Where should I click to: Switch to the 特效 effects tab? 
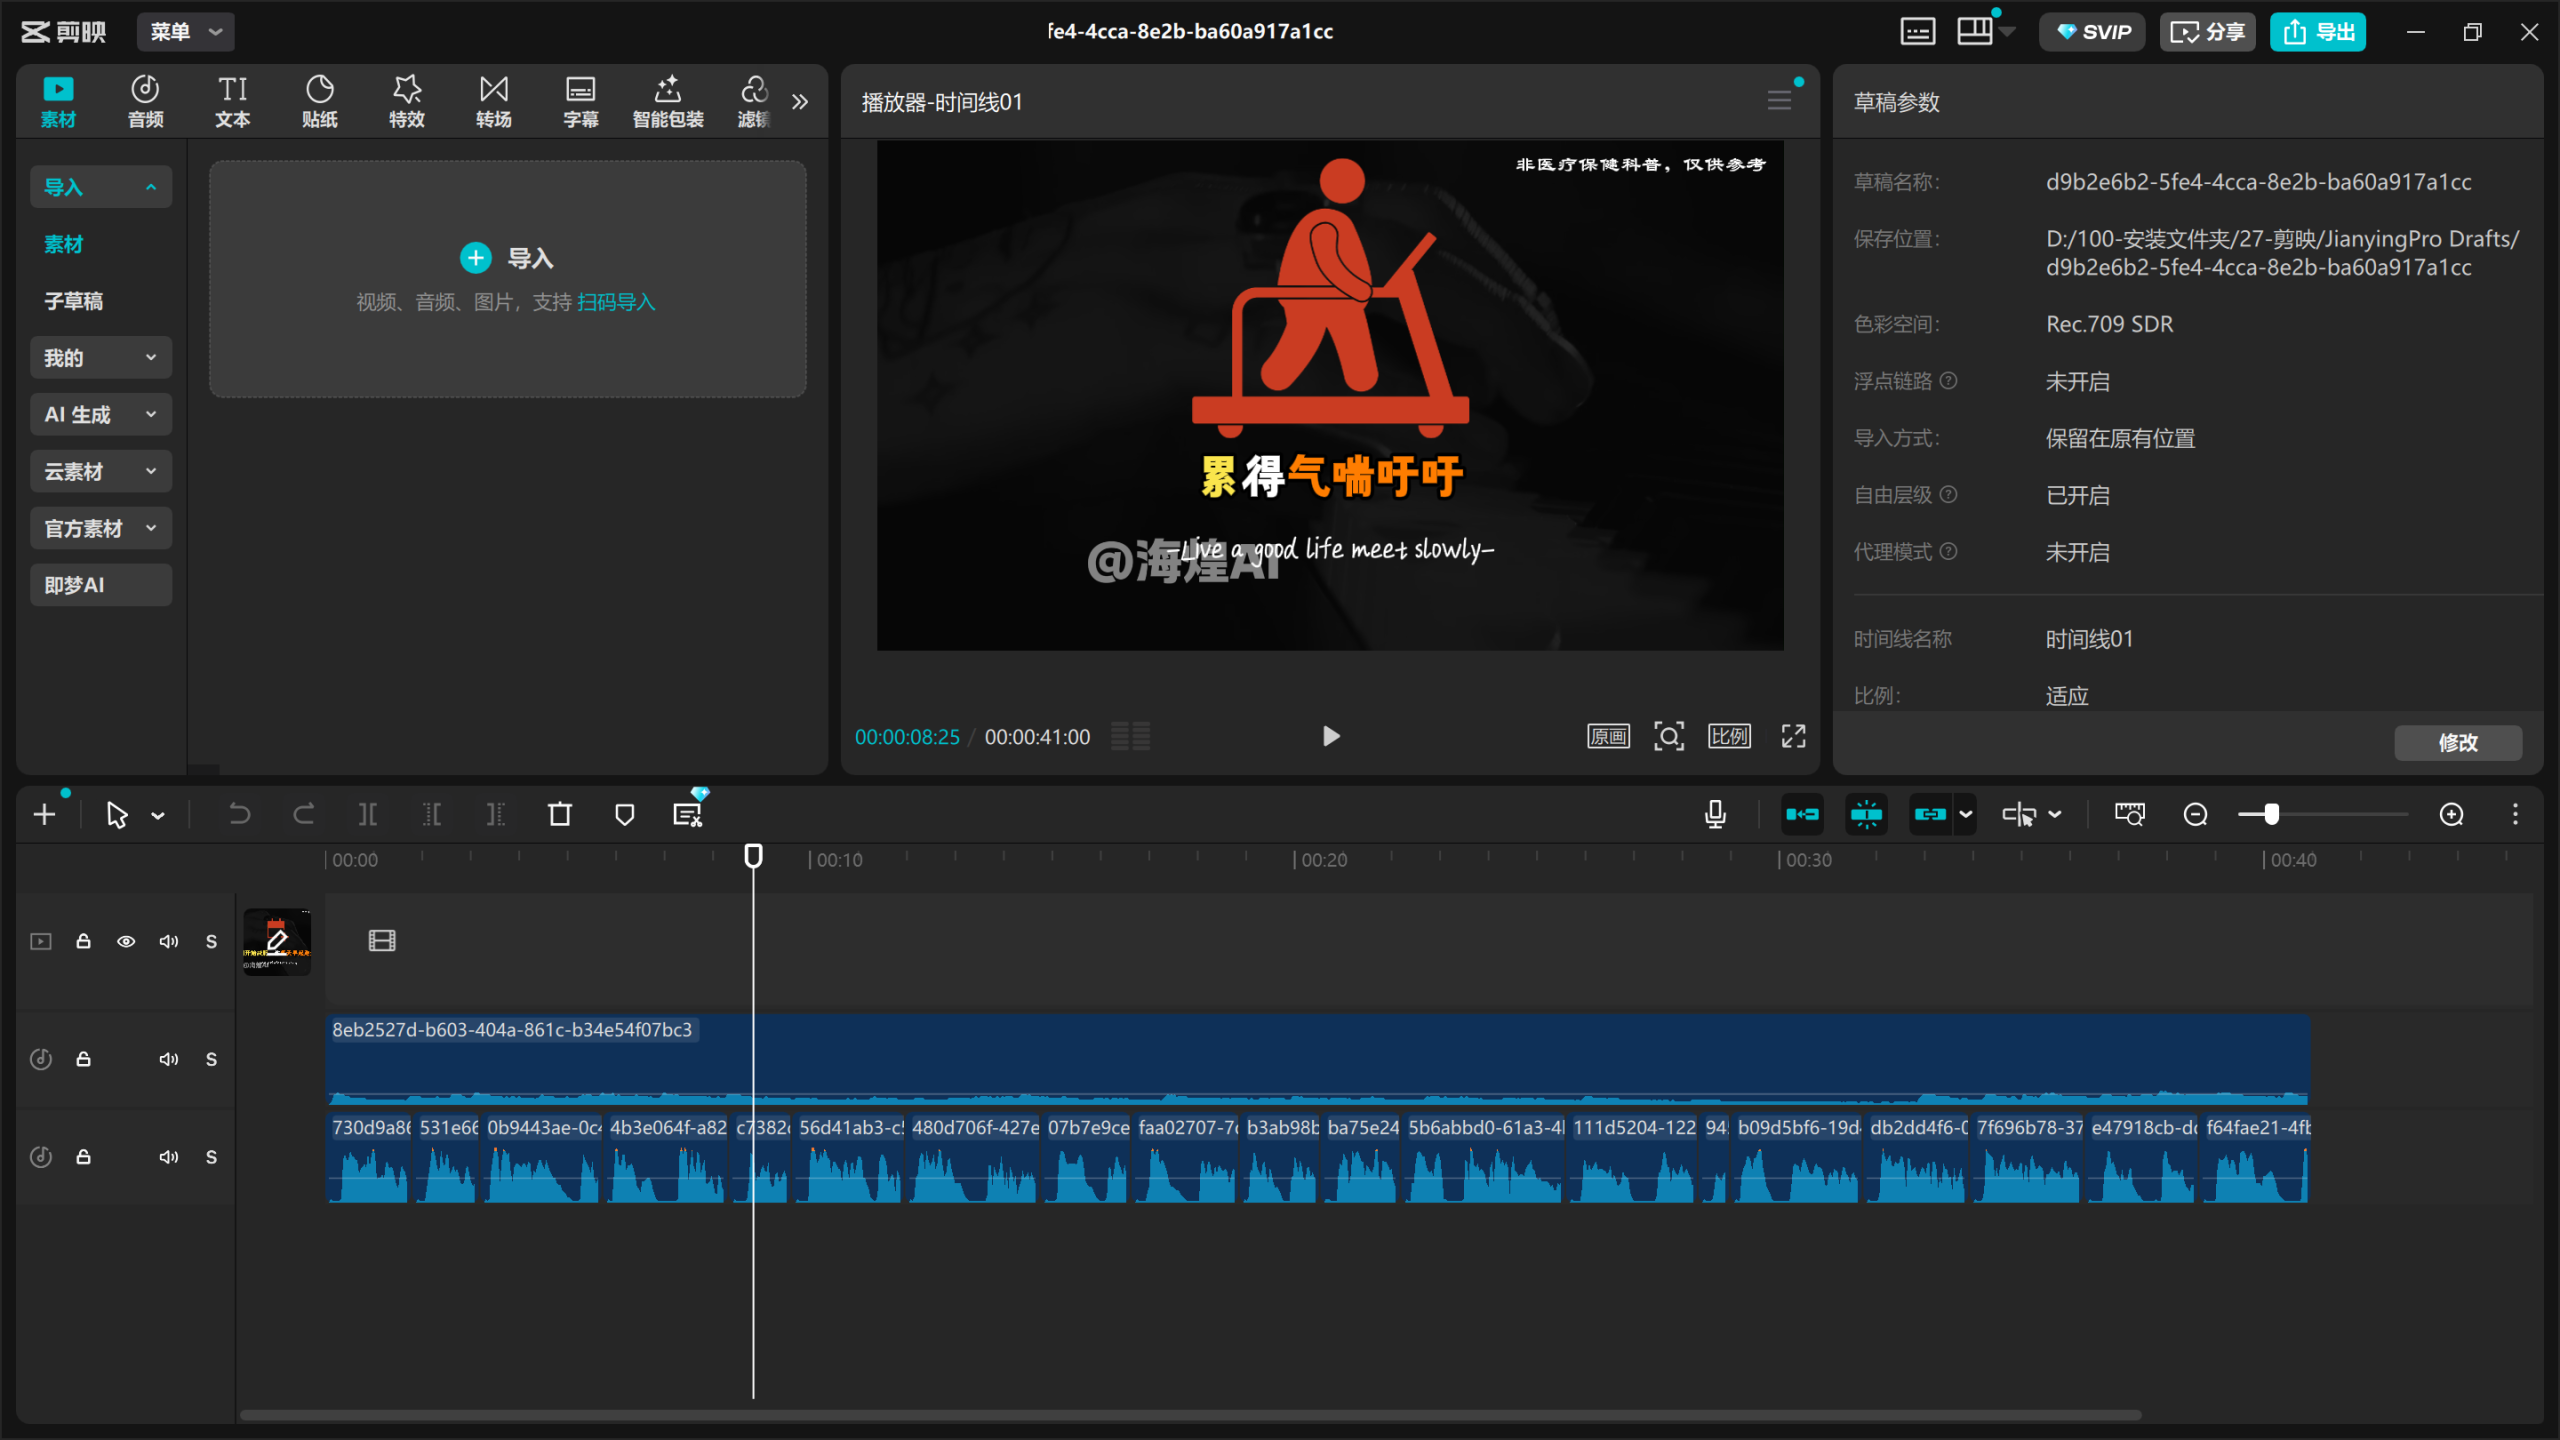[406, 101]
